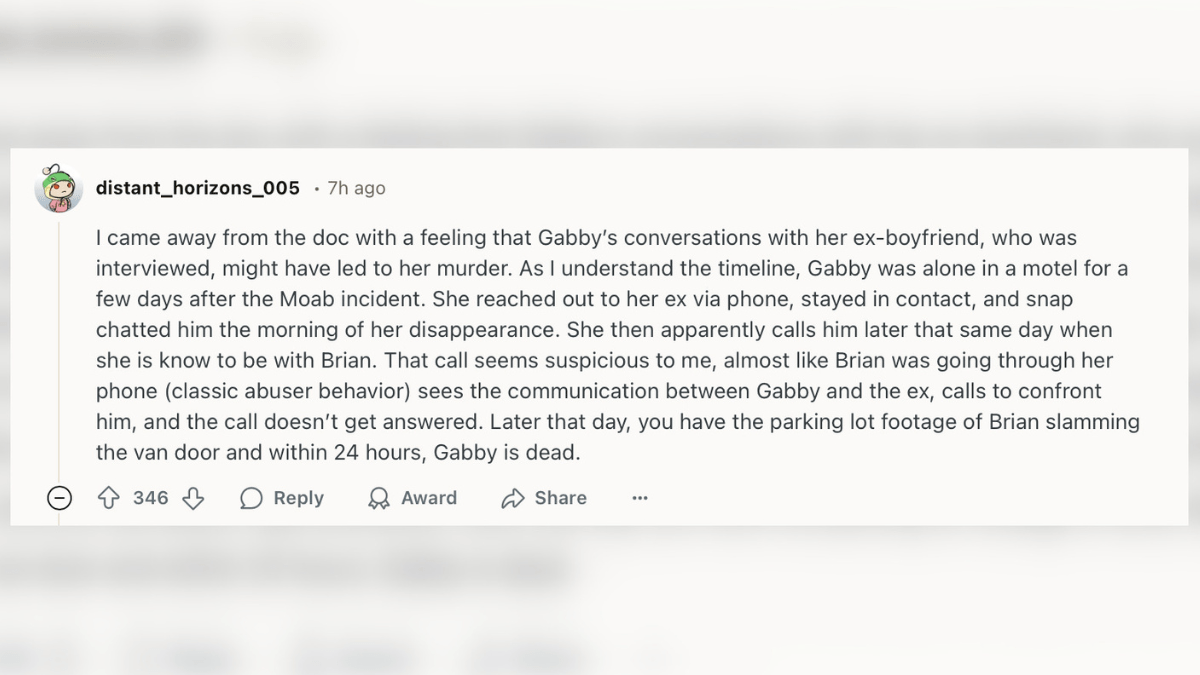Click the Award ribbon icon
The height and width of the screenshot is (675, 1200).
click(x=379, y=497)
